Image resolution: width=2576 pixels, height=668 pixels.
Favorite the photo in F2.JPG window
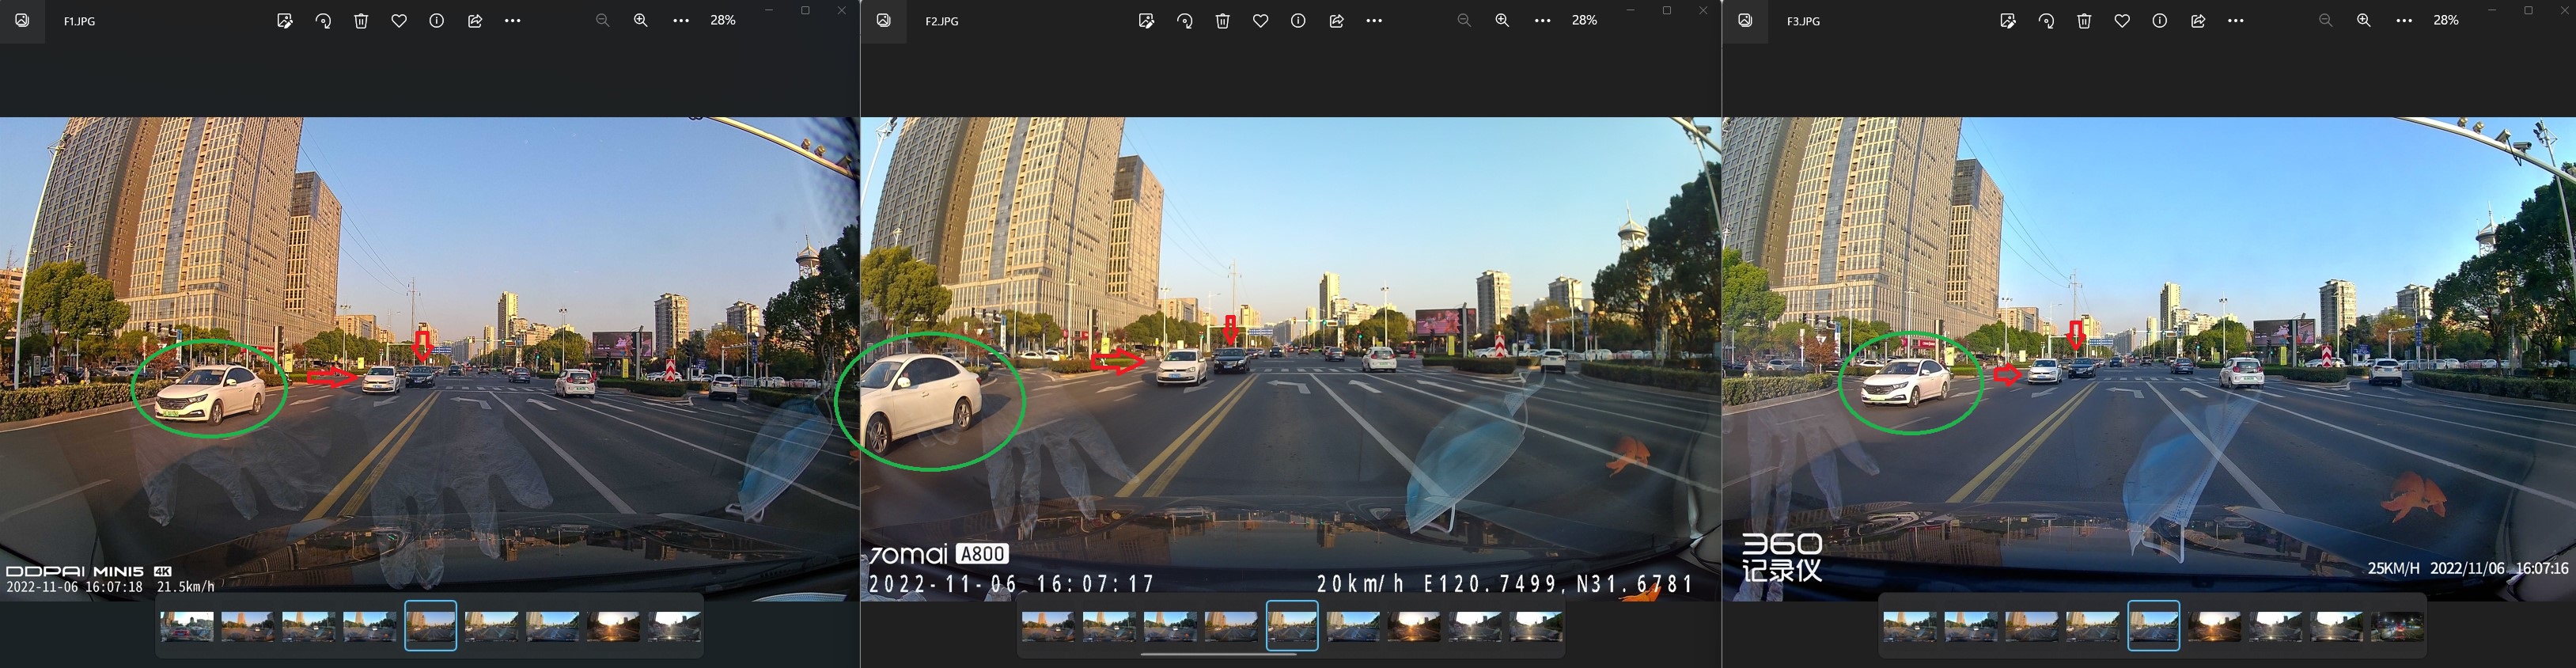coord(1261,21)
